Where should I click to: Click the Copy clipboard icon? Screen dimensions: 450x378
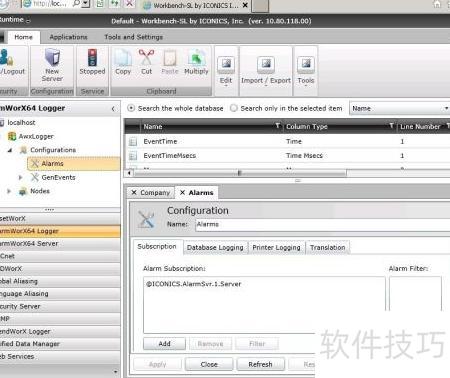[x=123, y=57]
